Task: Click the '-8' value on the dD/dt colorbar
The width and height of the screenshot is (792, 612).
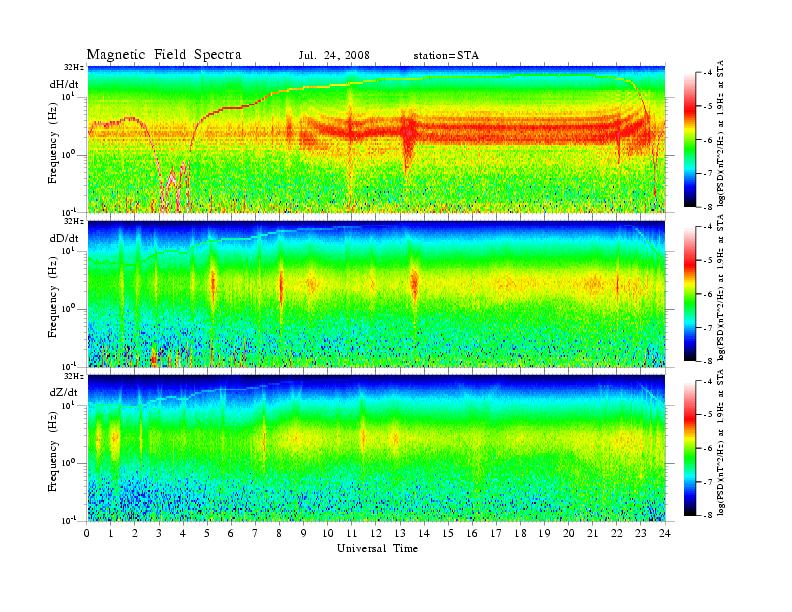Action: 708,361
